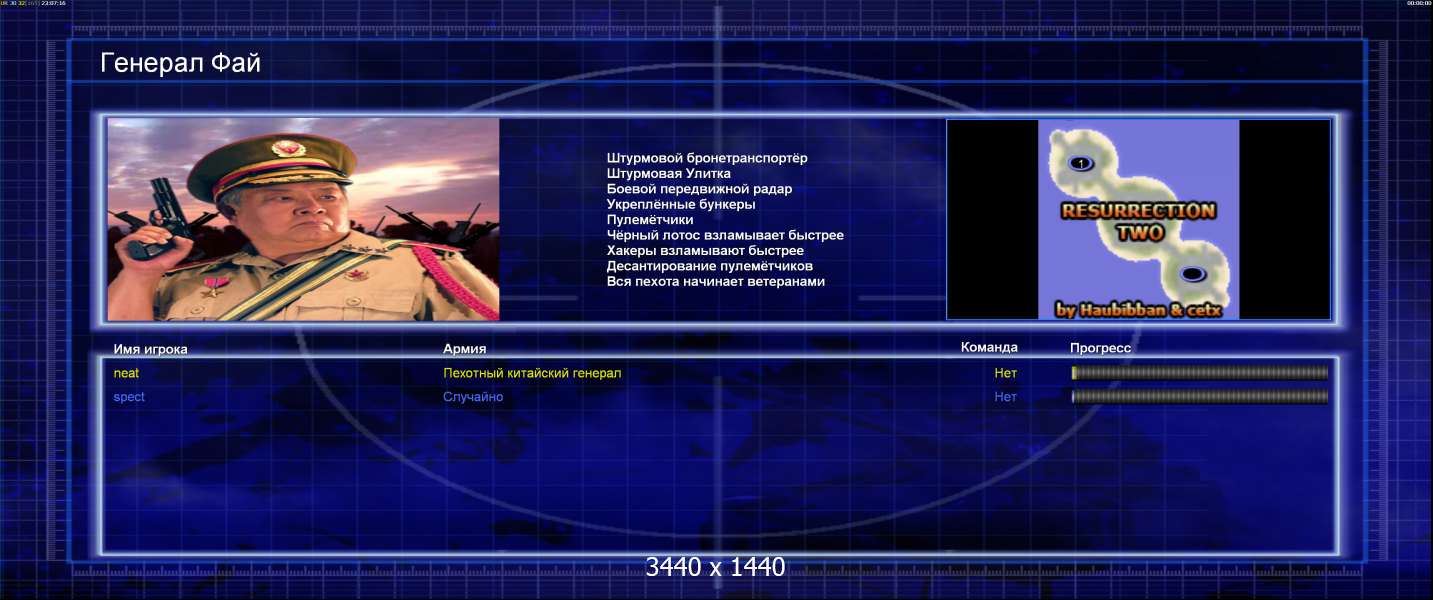Click Случайно army entry for spect
The width and height of the screenshot is (1433, 600).
(473, 397)
